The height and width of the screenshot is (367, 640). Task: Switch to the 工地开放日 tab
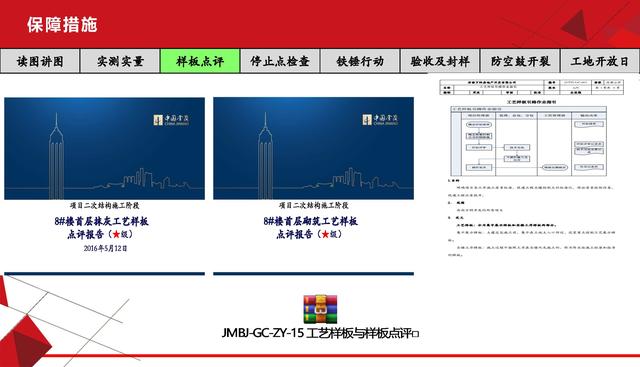pos(600,61)
